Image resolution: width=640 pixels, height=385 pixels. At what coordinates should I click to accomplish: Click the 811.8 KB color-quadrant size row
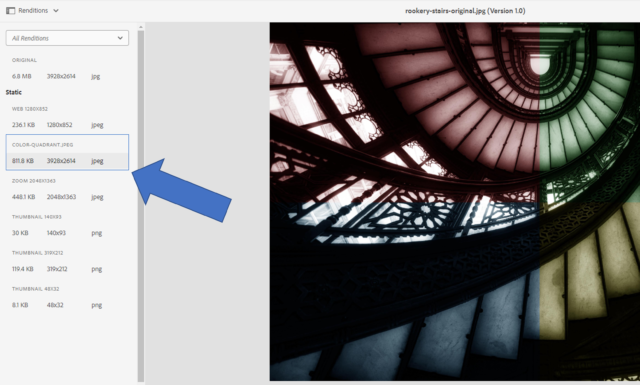(67, 161)
